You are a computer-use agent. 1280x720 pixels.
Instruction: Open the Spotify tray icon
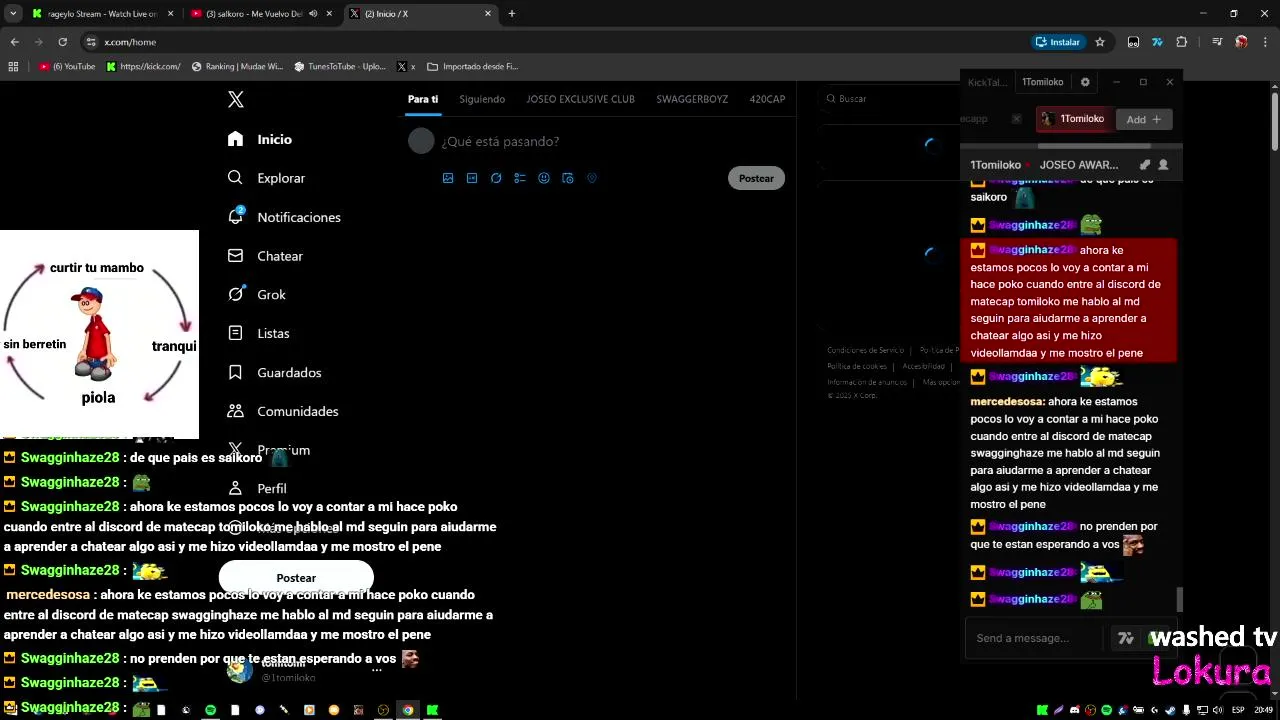[x=1106, y=710]
